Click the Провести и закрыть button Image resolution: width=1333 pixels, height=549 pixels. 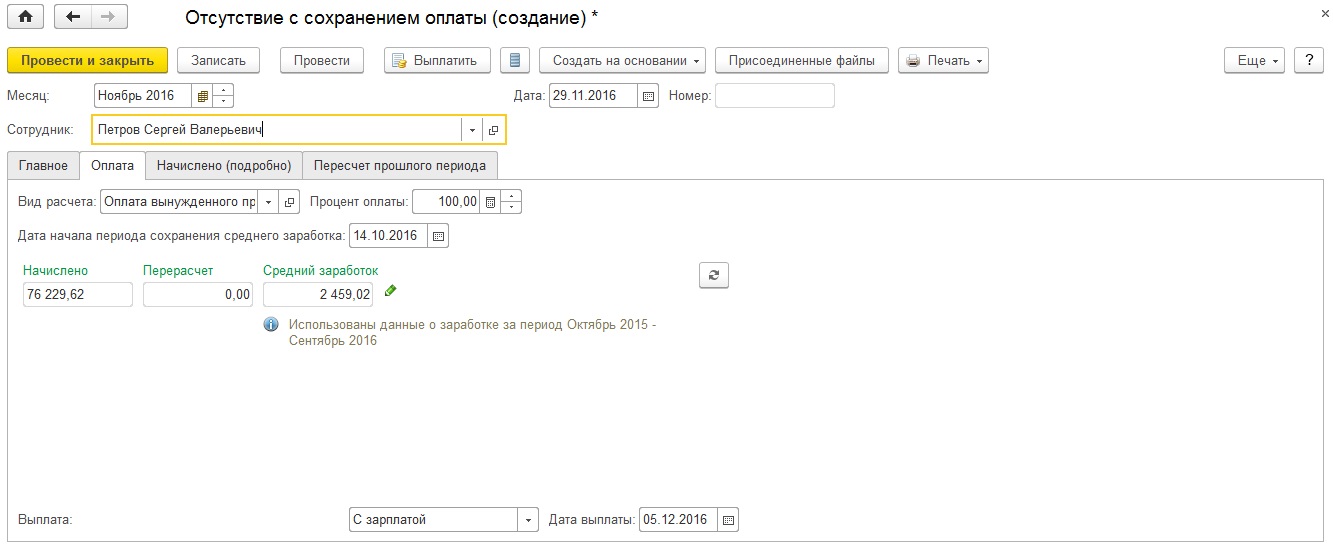click(88, 61)
